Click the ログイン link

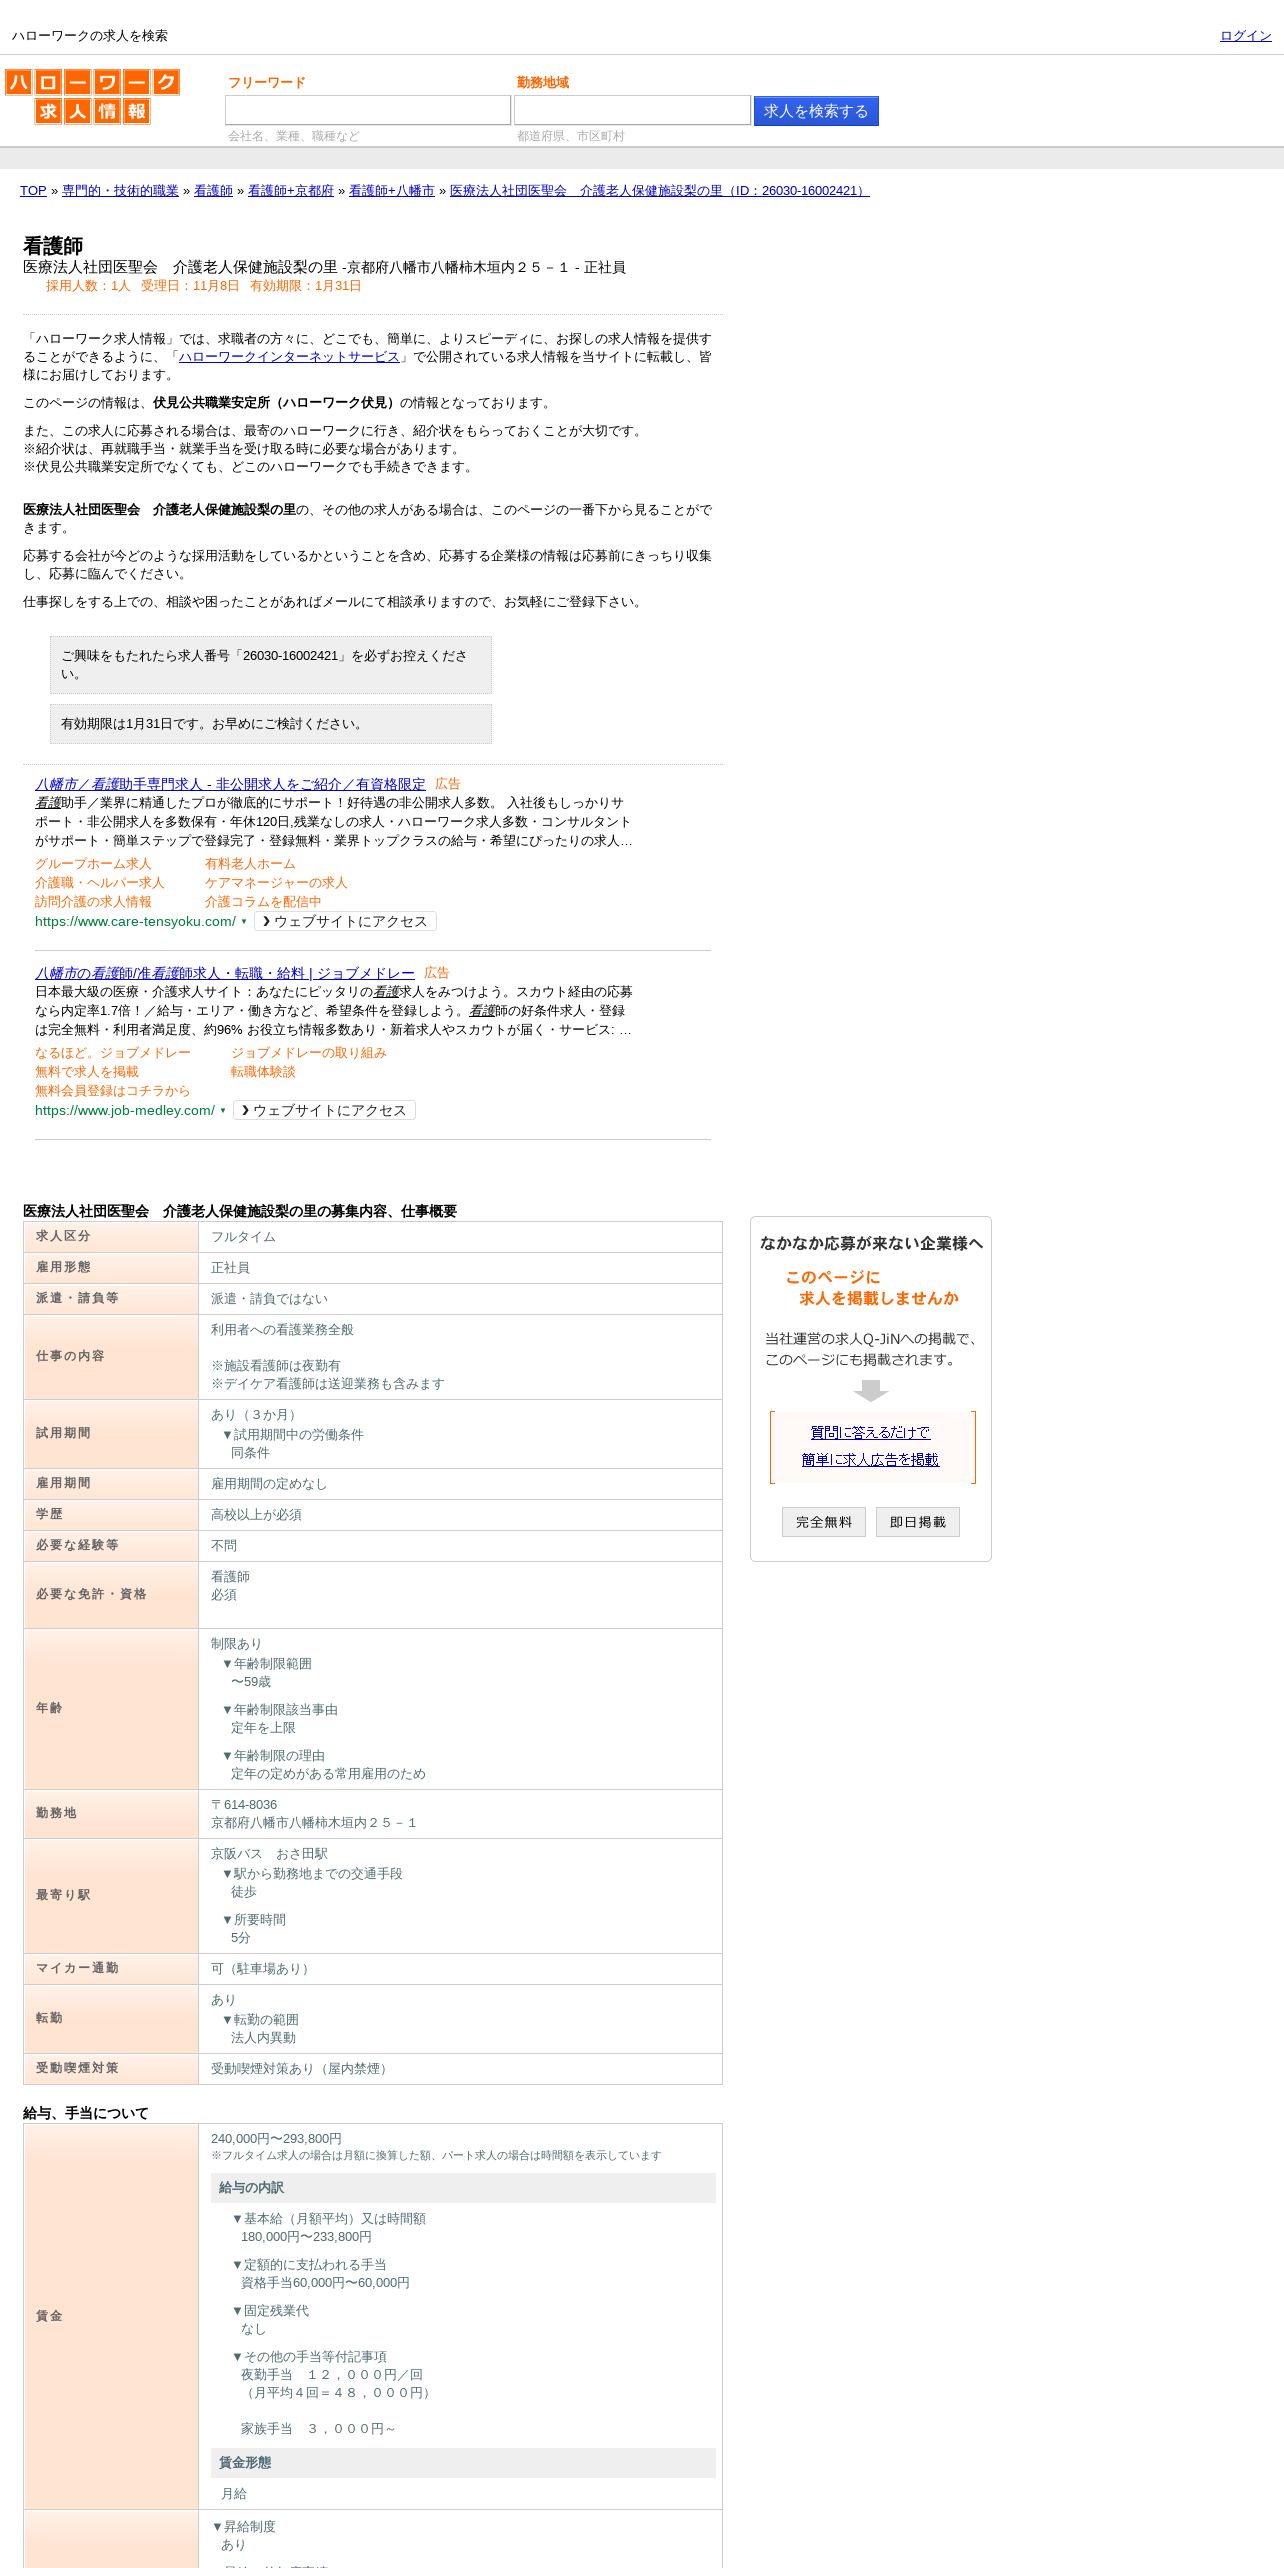tap(1245, 36)
